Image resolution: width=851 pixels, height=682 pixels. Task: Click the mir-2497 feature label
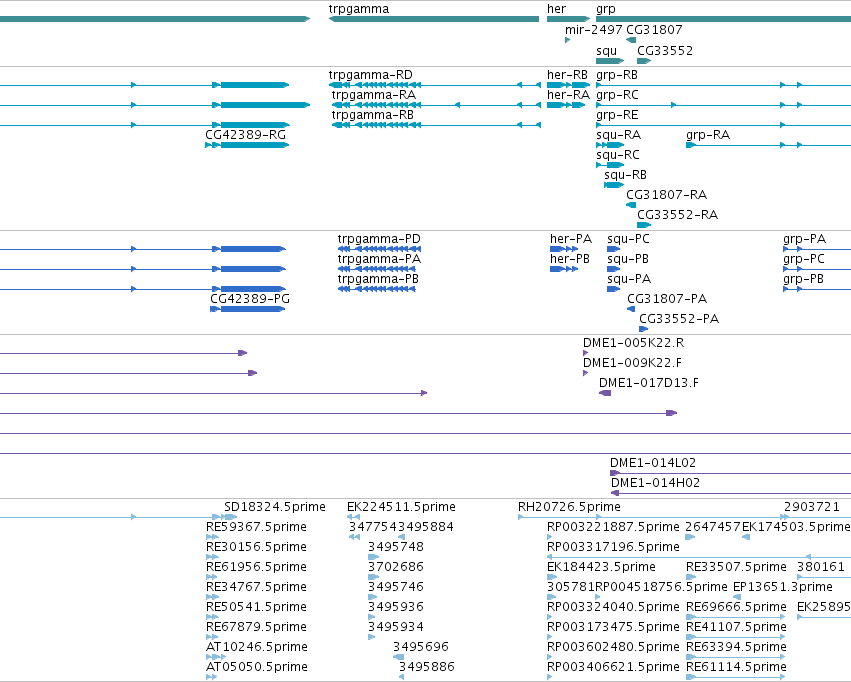tap(594, 30)
